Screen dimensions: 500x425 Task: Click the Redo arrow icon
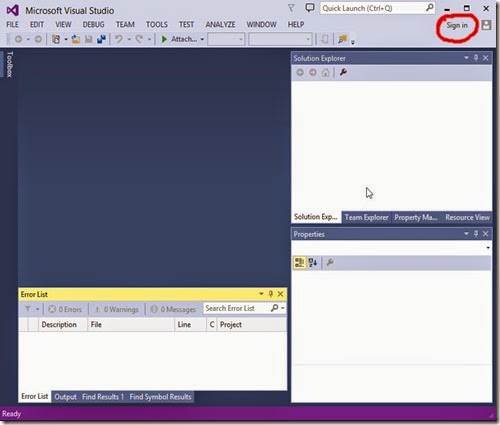click(139, 39)
